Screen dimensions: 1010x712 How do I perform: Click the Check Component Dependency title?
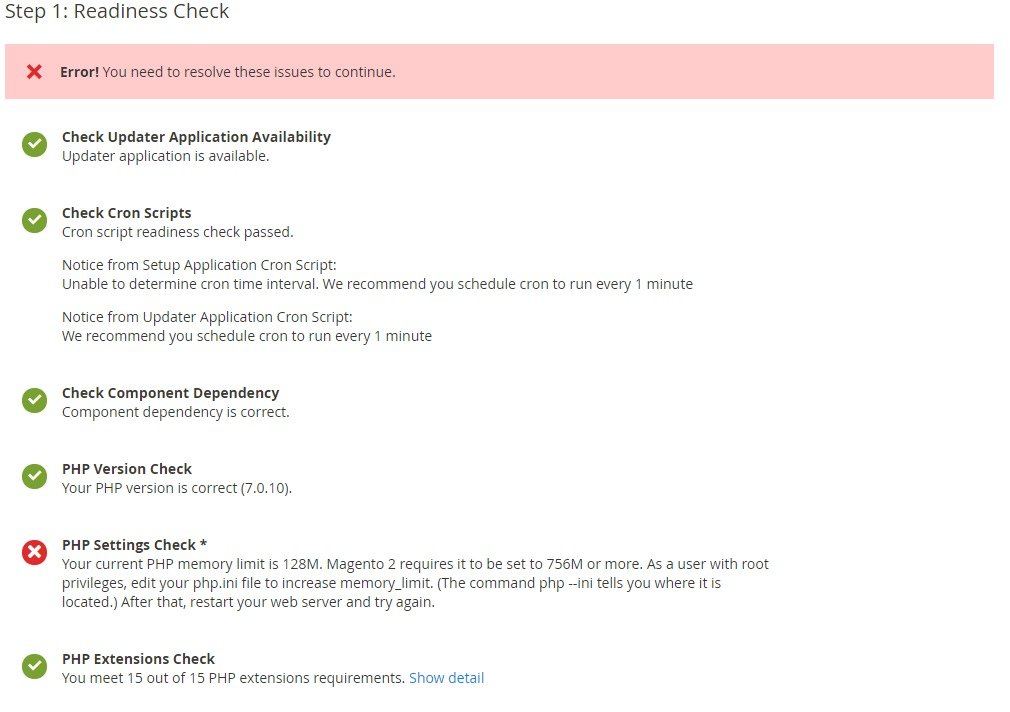pyautogui.click(x=171, y=393)
